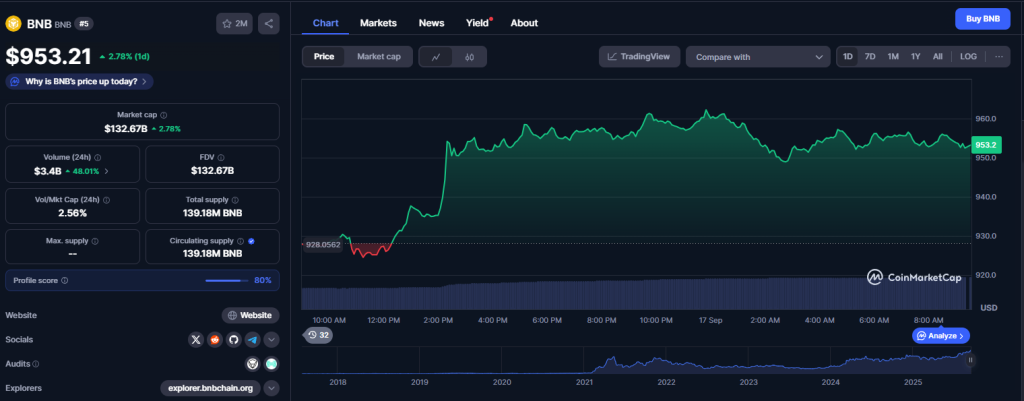Expand more social links chevron
1024x401 pixels.
(271, 340)
